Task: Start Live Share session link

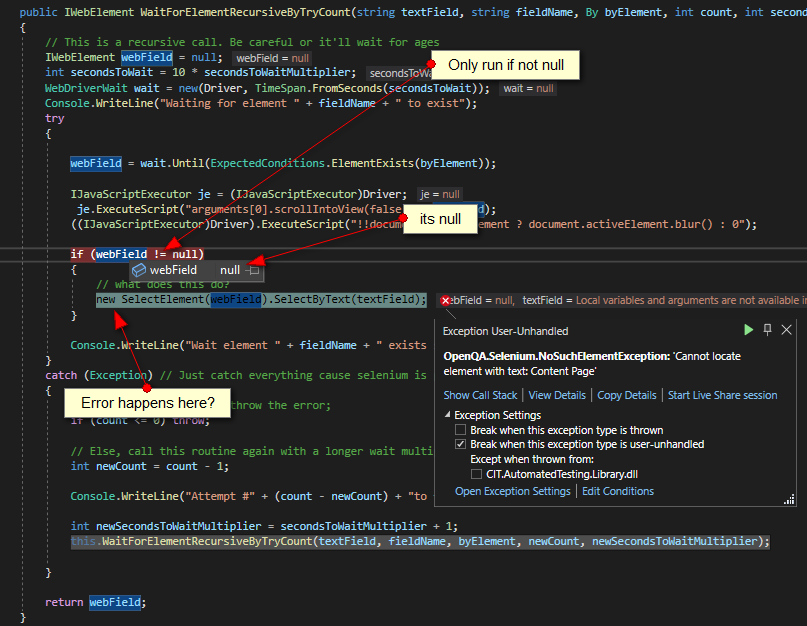Action: point(723,395)
